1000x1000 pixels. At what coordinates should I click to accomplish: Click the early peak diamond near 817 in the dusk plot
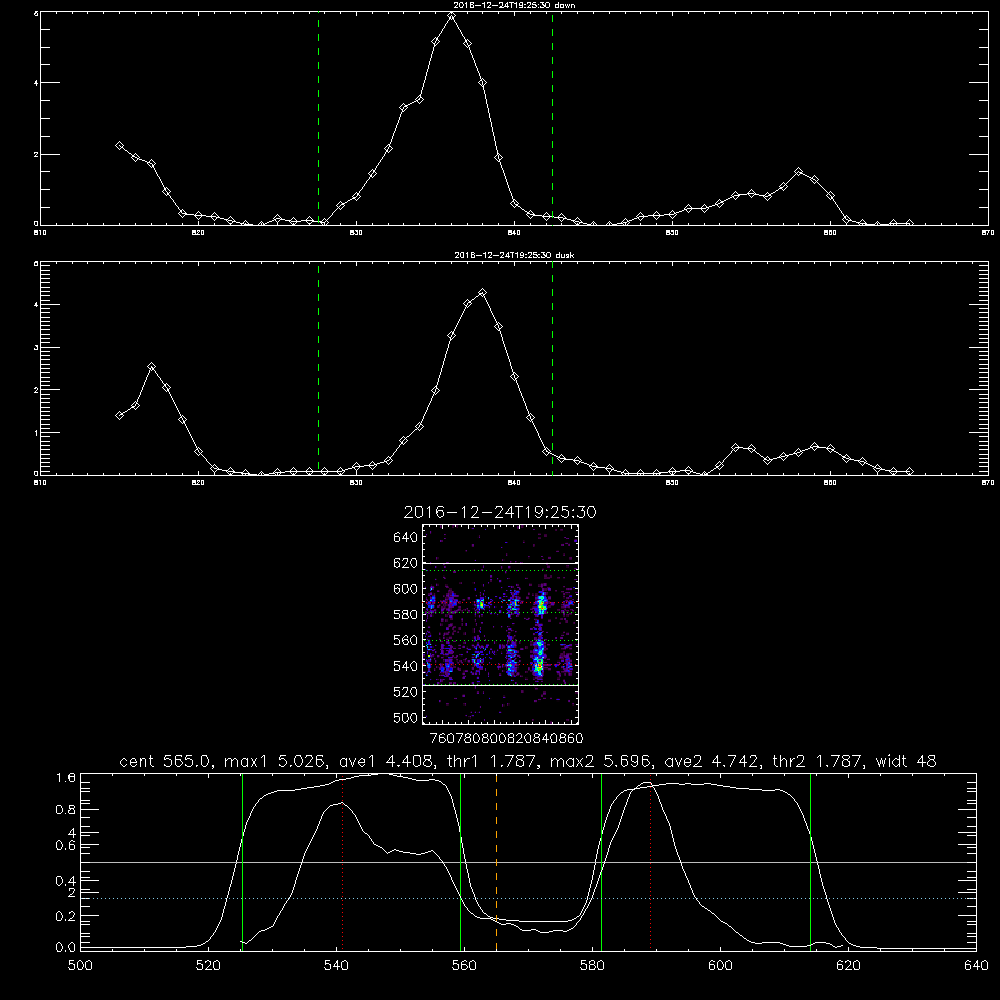coord(151,367)
